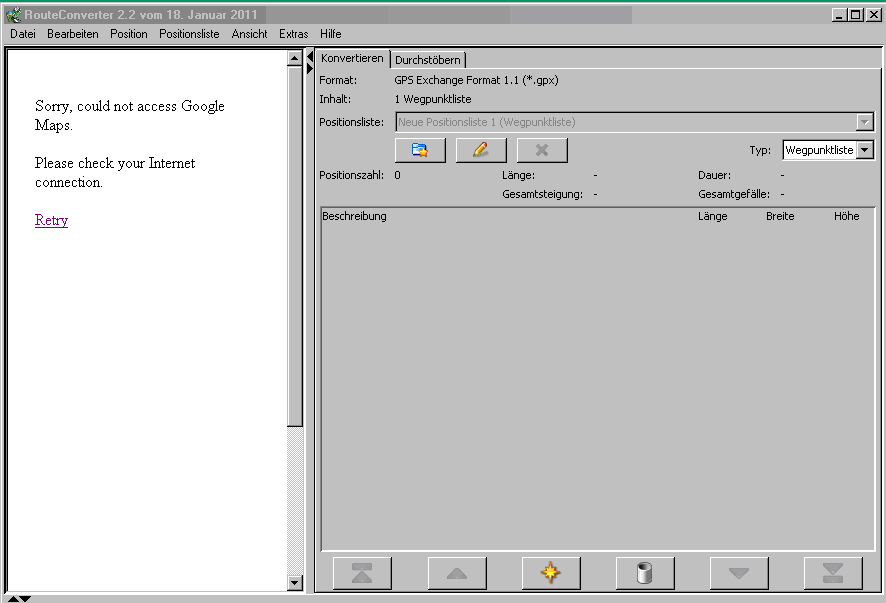The width and height of the screenshot is (886, 603).
Task: Expand the Positionsliste combo box
Action: 865,122
